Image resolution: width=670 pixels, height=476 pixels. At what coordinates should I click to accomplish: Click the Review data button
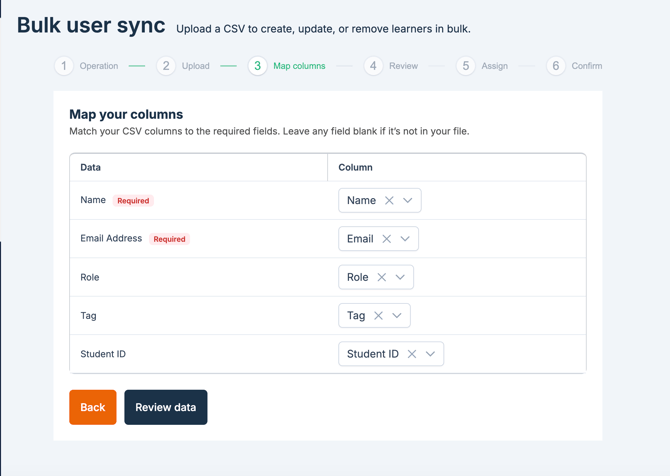point(166,407)
